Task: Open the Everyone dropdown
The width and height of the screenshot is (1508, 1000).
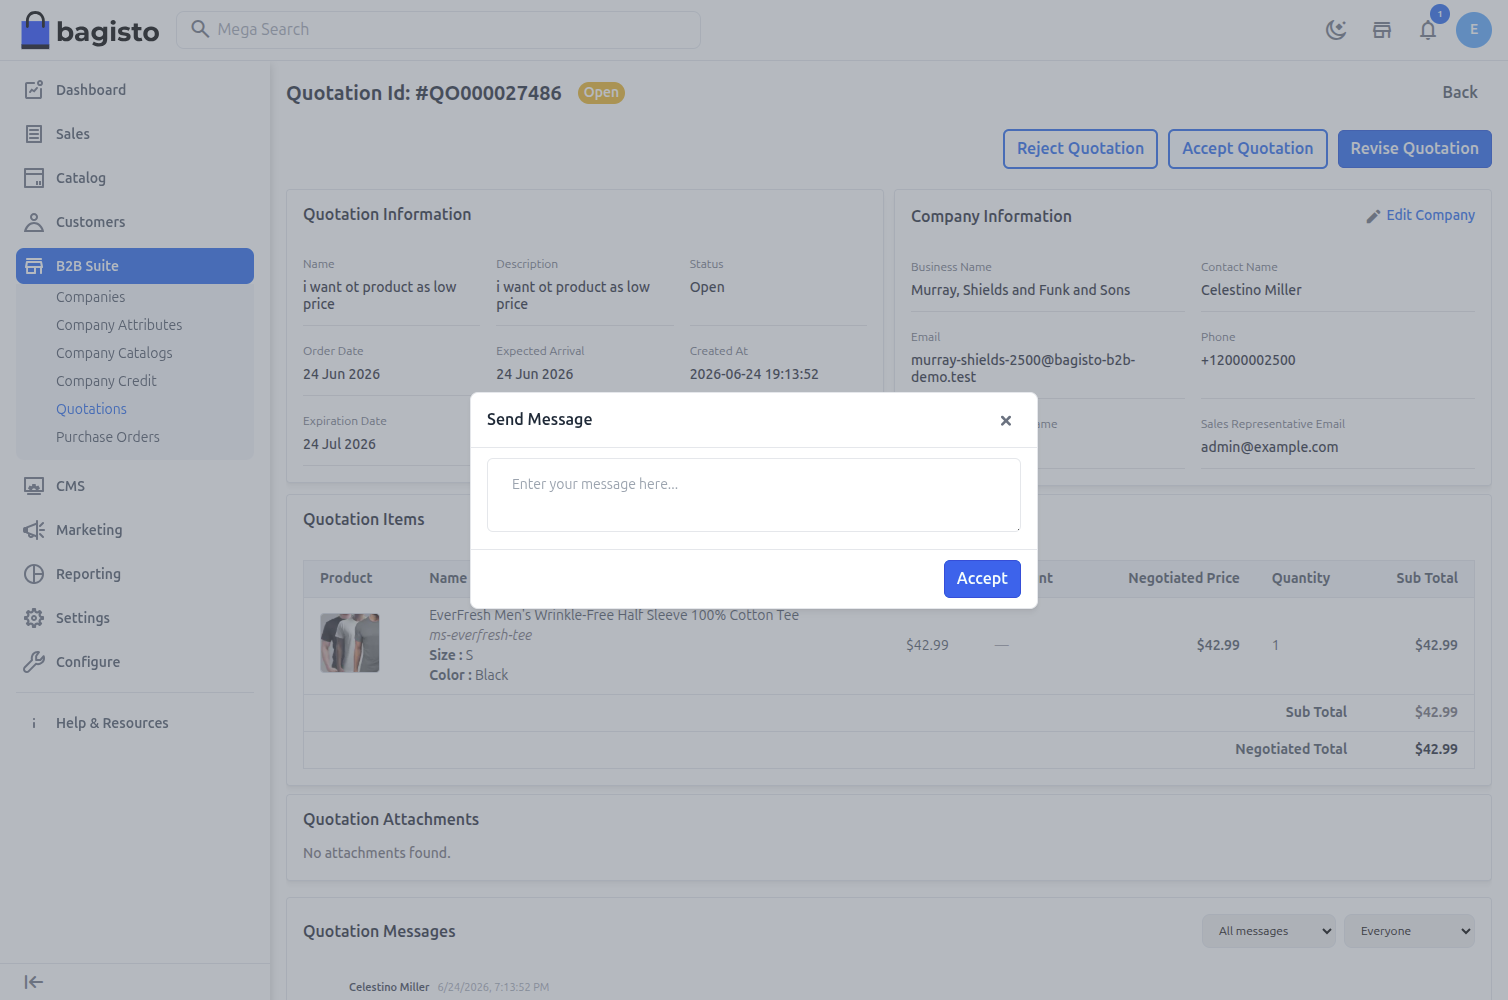Action: (x=1409, y=931)
